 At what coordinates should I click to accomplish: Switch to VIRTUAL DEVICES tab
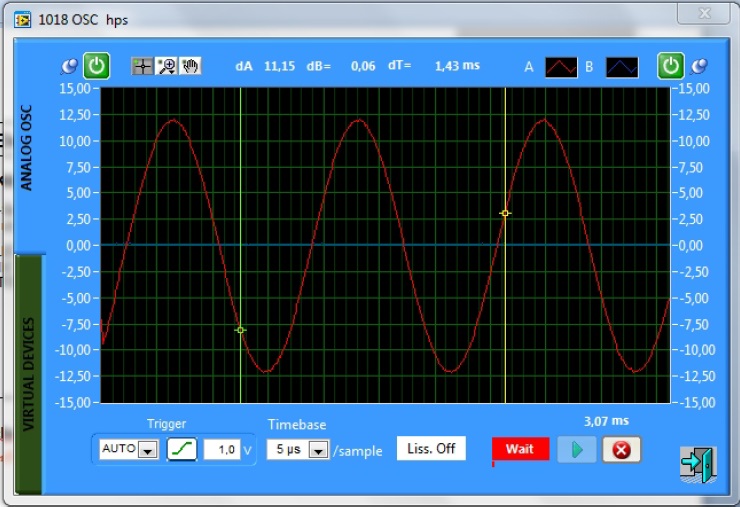(x=28, y=374)
